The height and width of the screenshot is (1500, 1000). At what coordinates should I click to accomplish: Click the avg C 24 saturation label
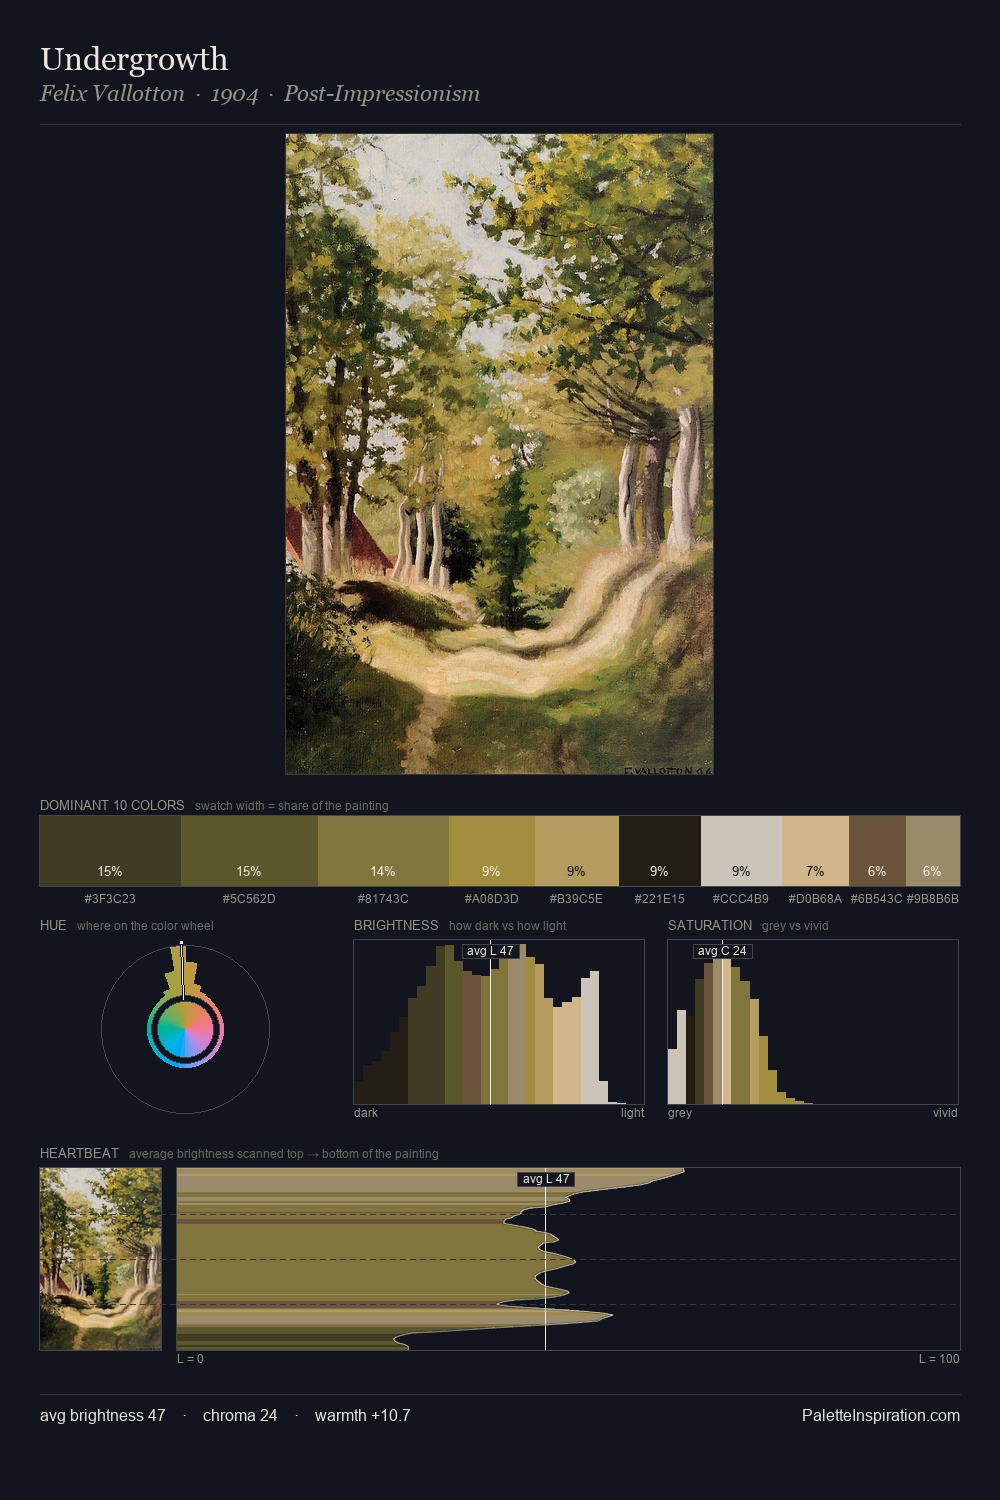coord(722,951)
